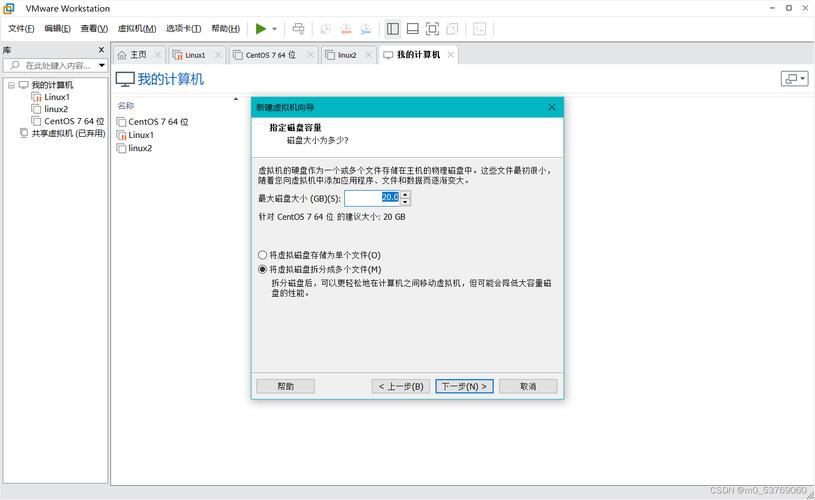Click the manage snapshots icon
This screenshot has width=815, height=500.
tap(366, 29)
